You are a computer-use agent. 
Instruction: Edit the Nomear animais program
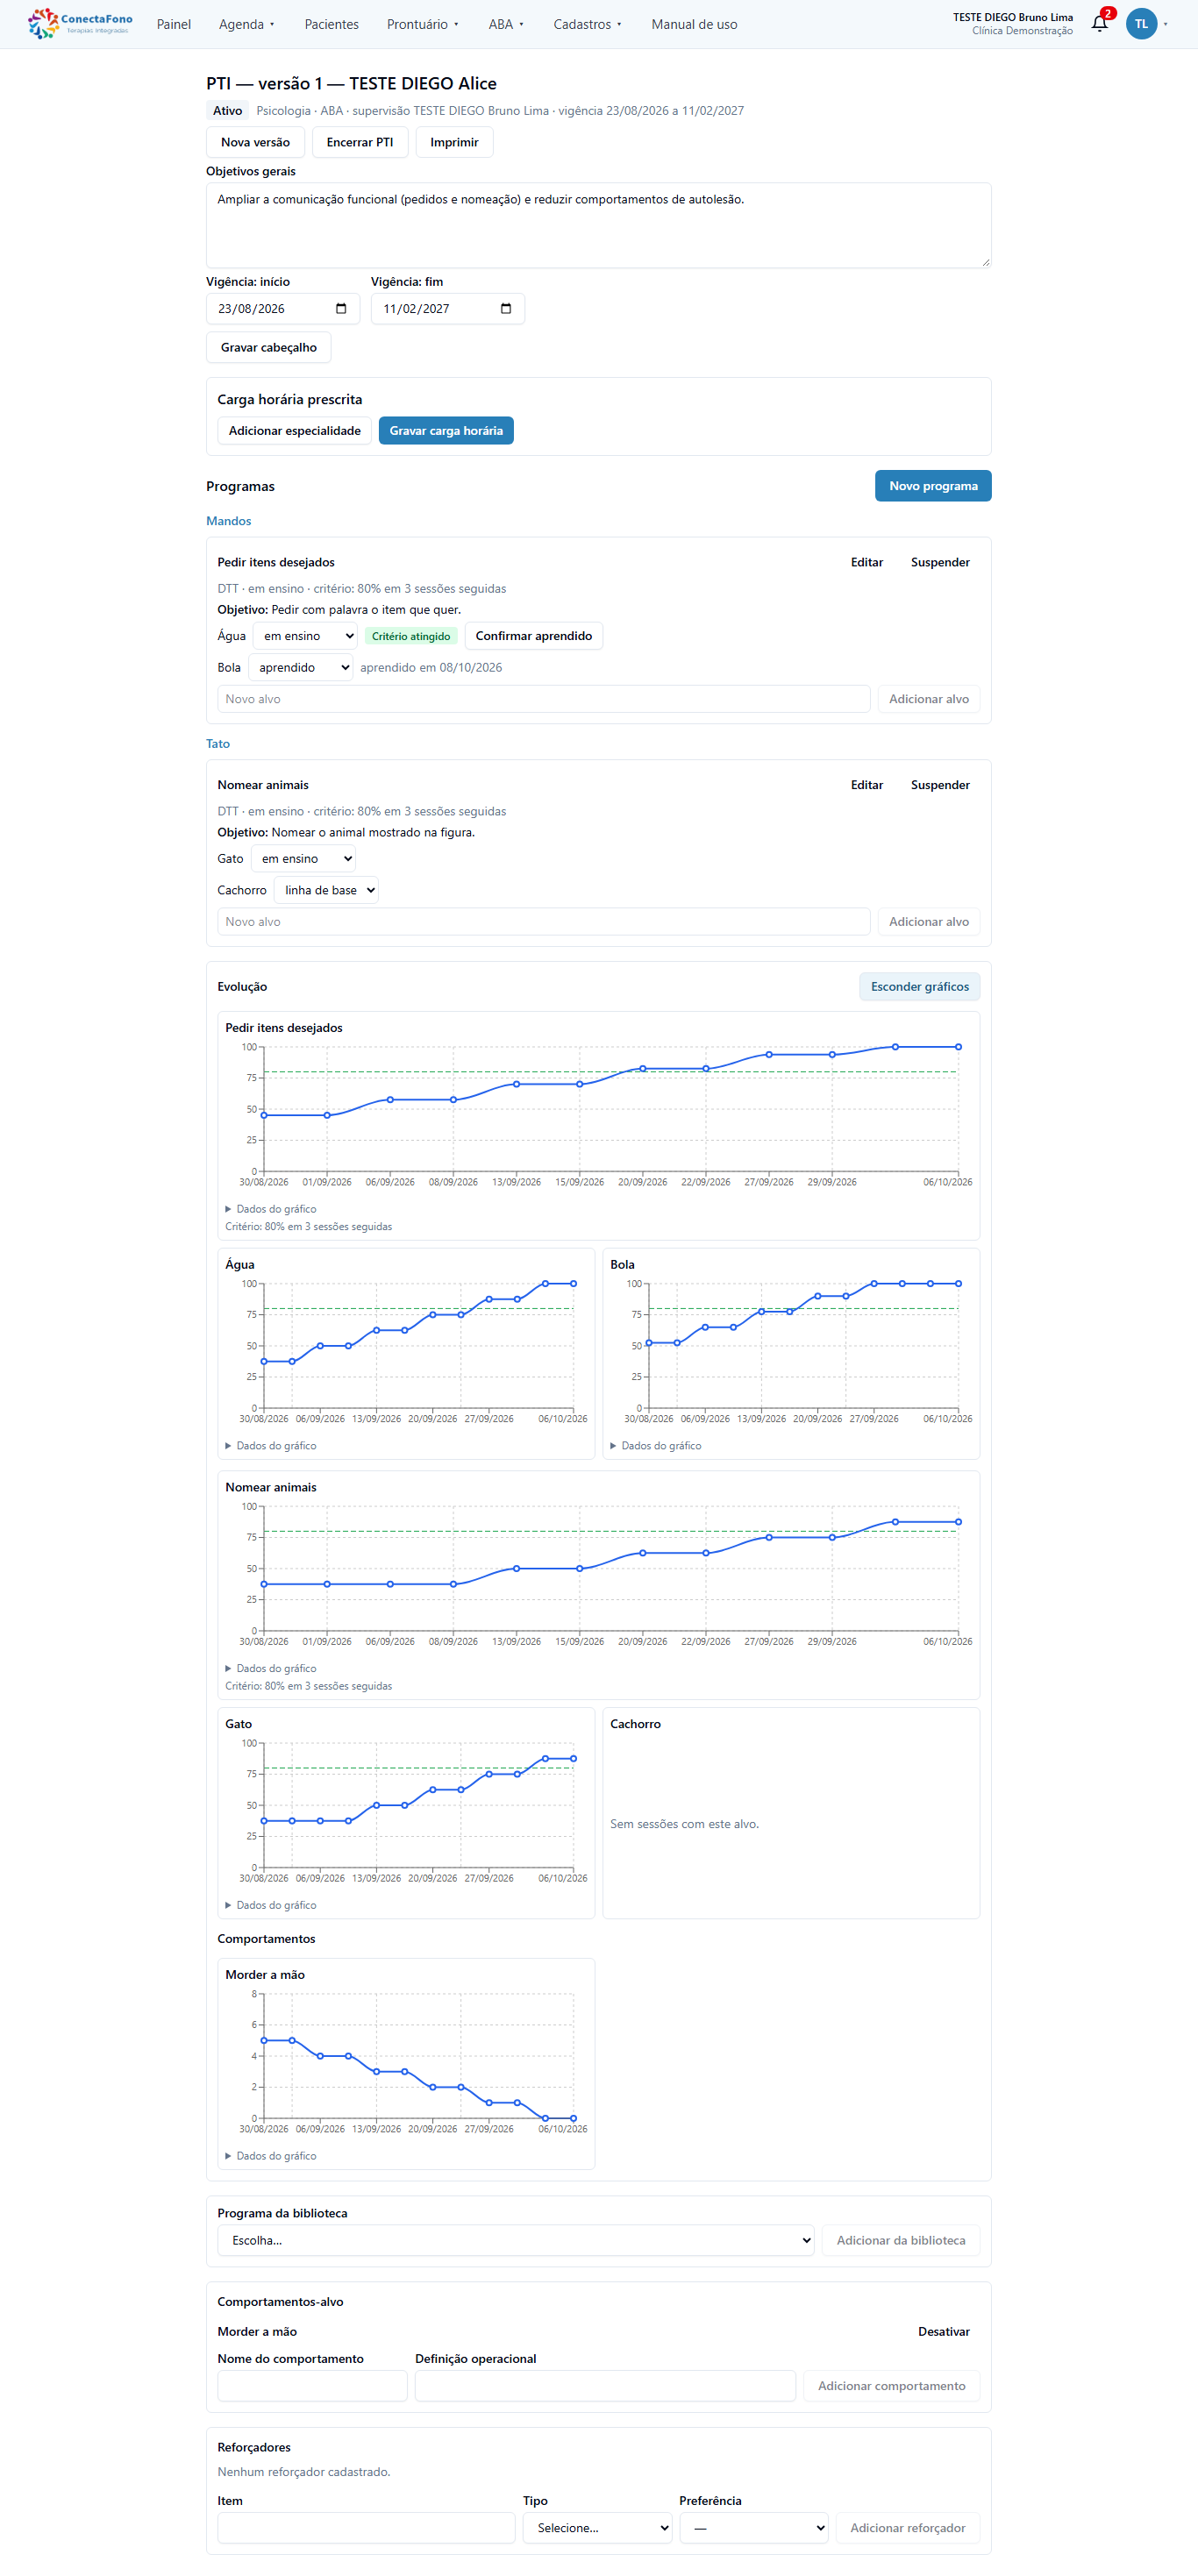point(867,786)
